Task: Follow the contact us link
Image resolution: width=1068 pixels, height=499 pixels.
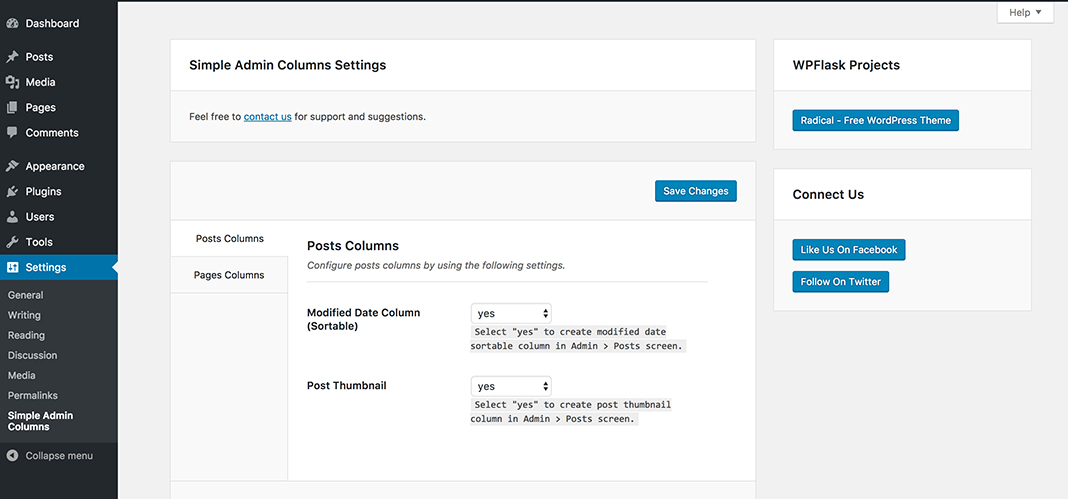Action: click(268, 116)
